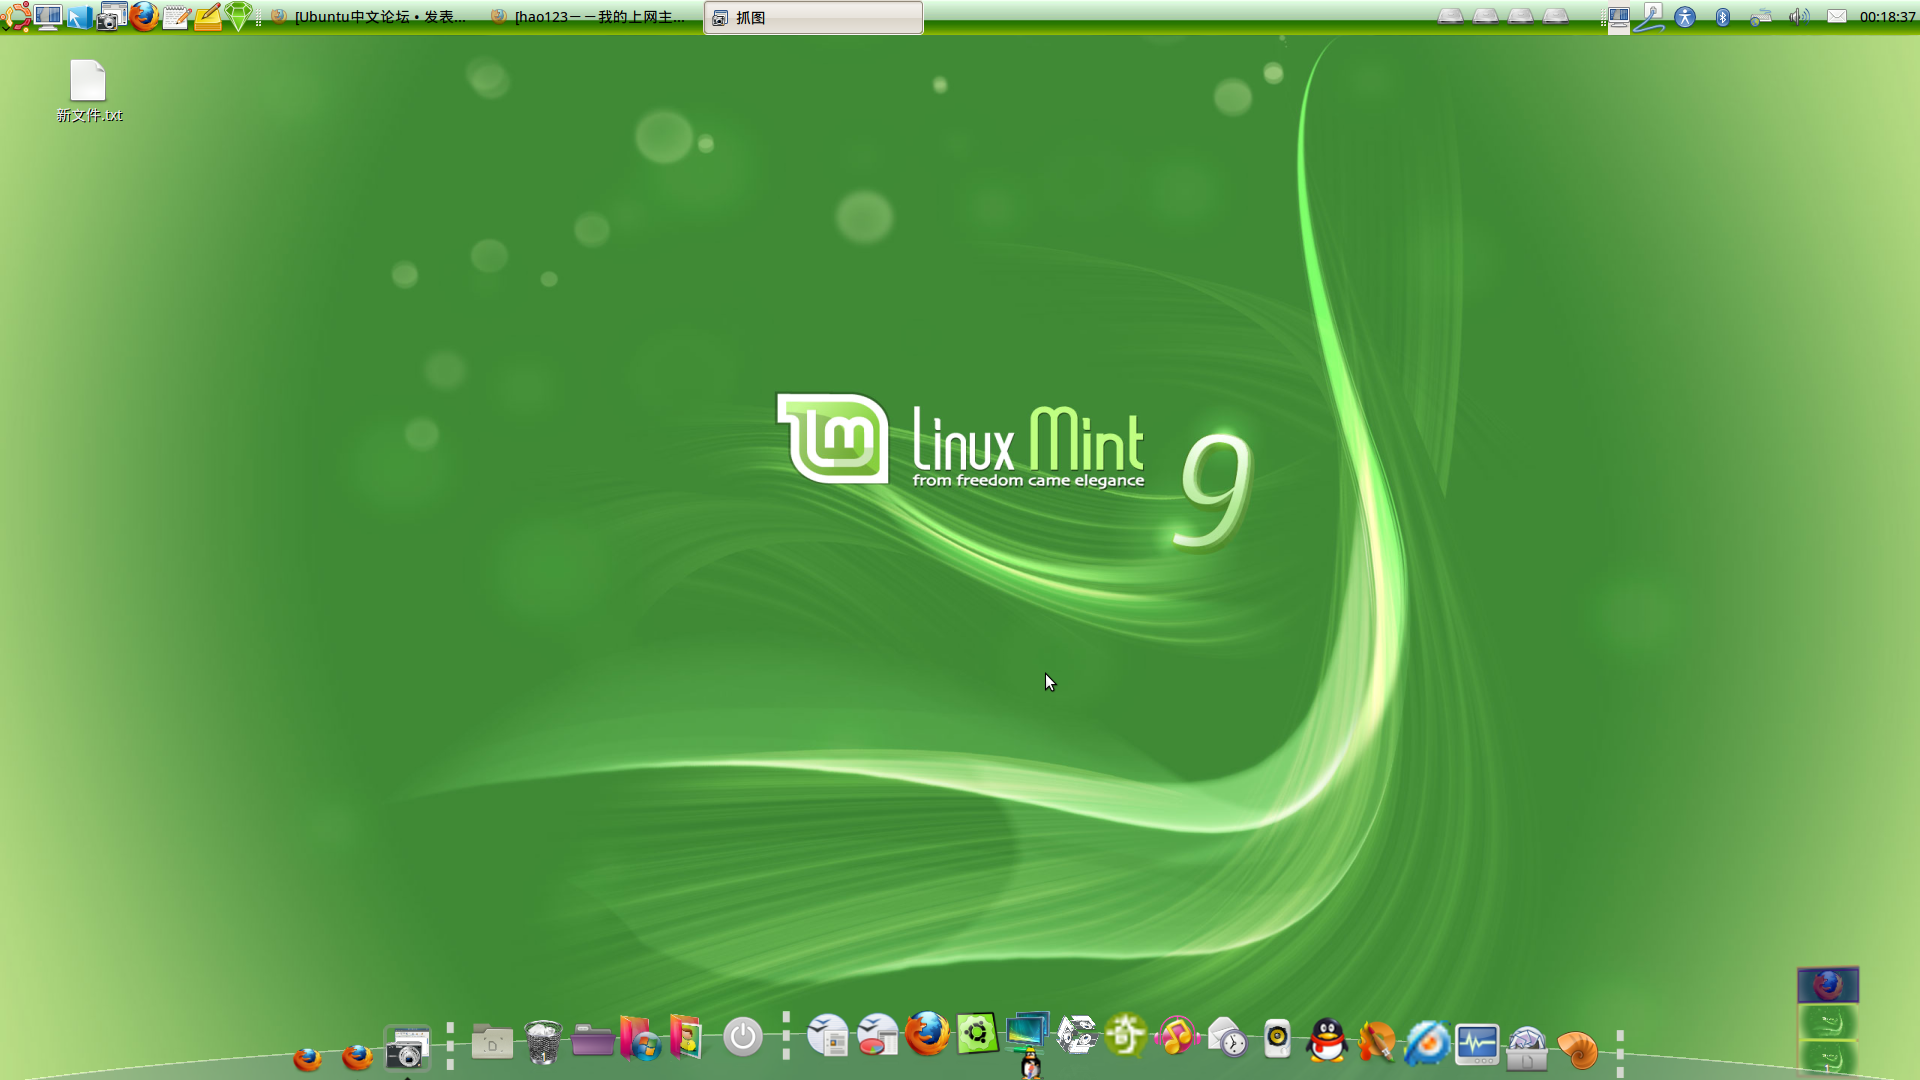The width and height of the screenshot is (1920, 1080).
Task: Launch QQ penguin from the dock
Action: 1327,1041
